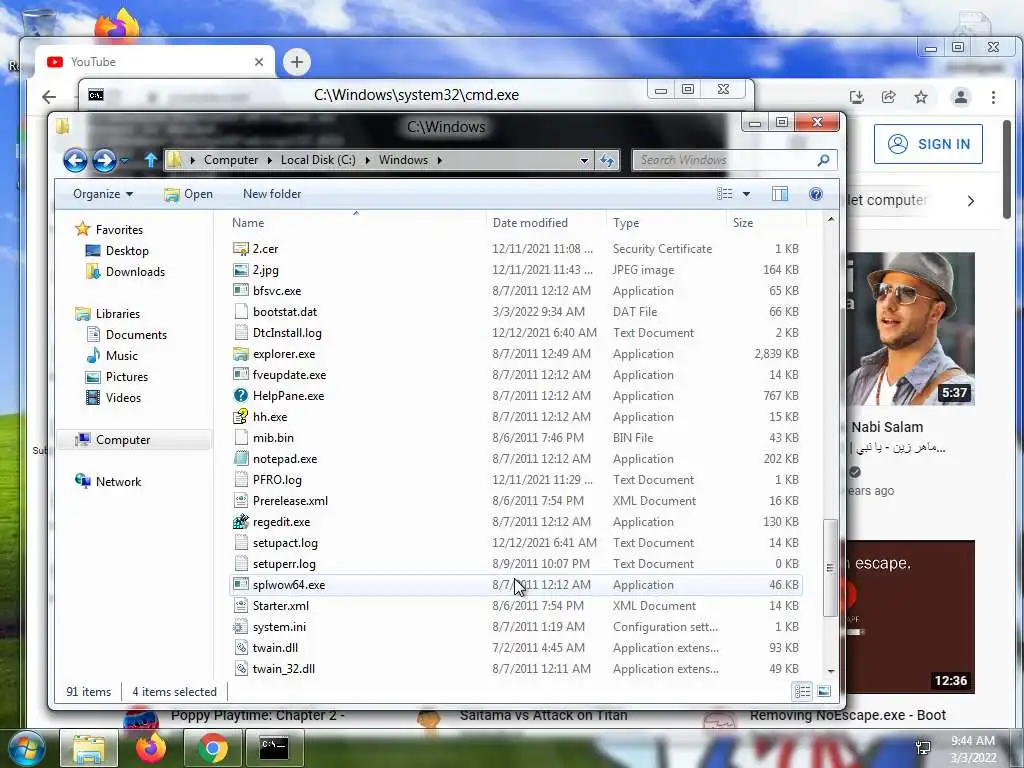Click the Explorer Back arrow button
1024x768 pixels.
[75, 160]
